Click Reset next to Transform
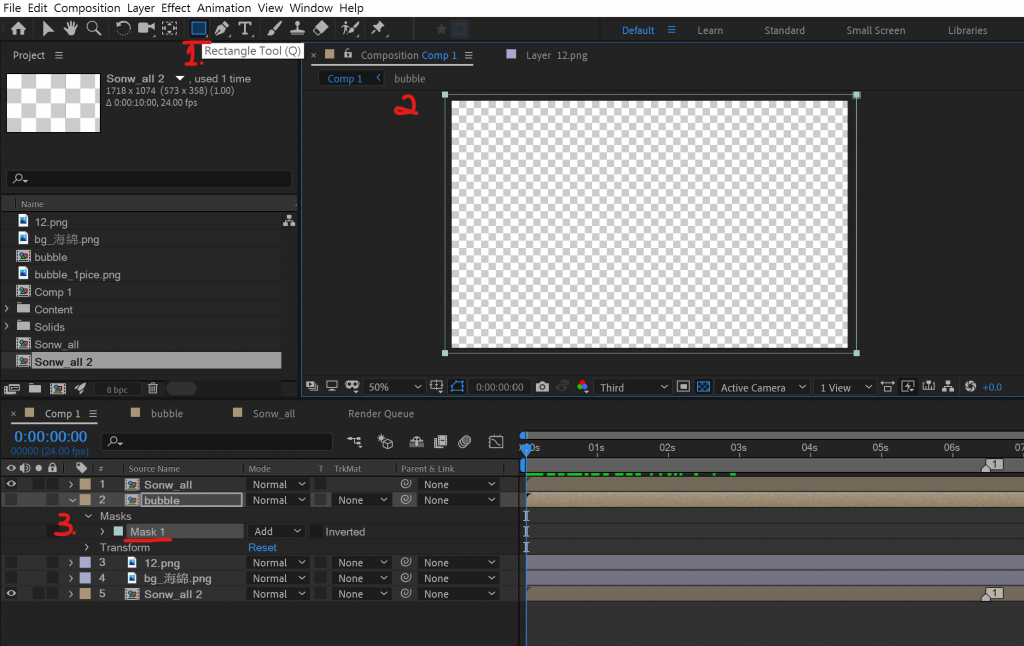The height and width of the screenshot is (646, 1024). (x=262, y=548)
